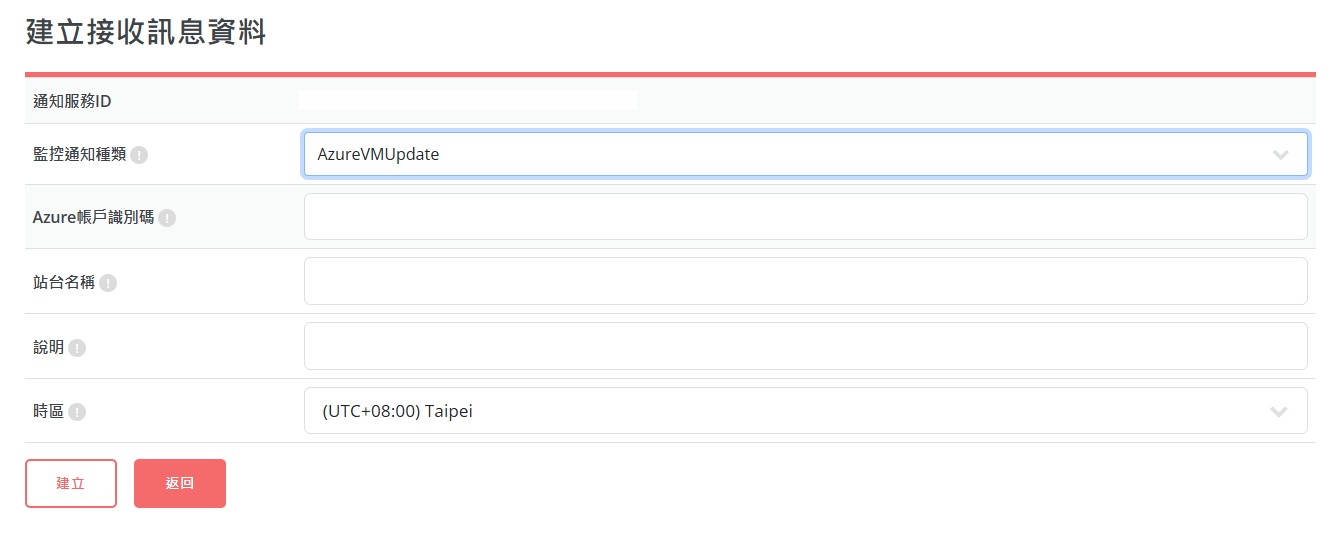Click the 監控通知種類 label text
This screenshot has width=1337, height=533.
[x=79, y=155]
